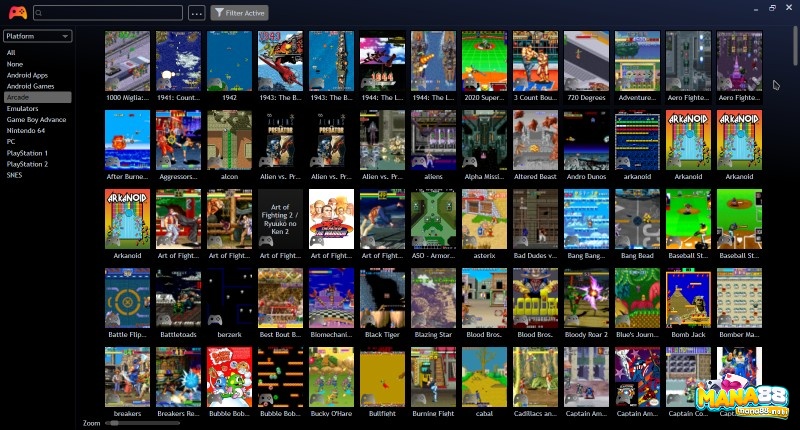The width and height of the screenshot is (800, 430).
Task: Click the Bomb Jack game thumbnail
Action: (688, 297)
